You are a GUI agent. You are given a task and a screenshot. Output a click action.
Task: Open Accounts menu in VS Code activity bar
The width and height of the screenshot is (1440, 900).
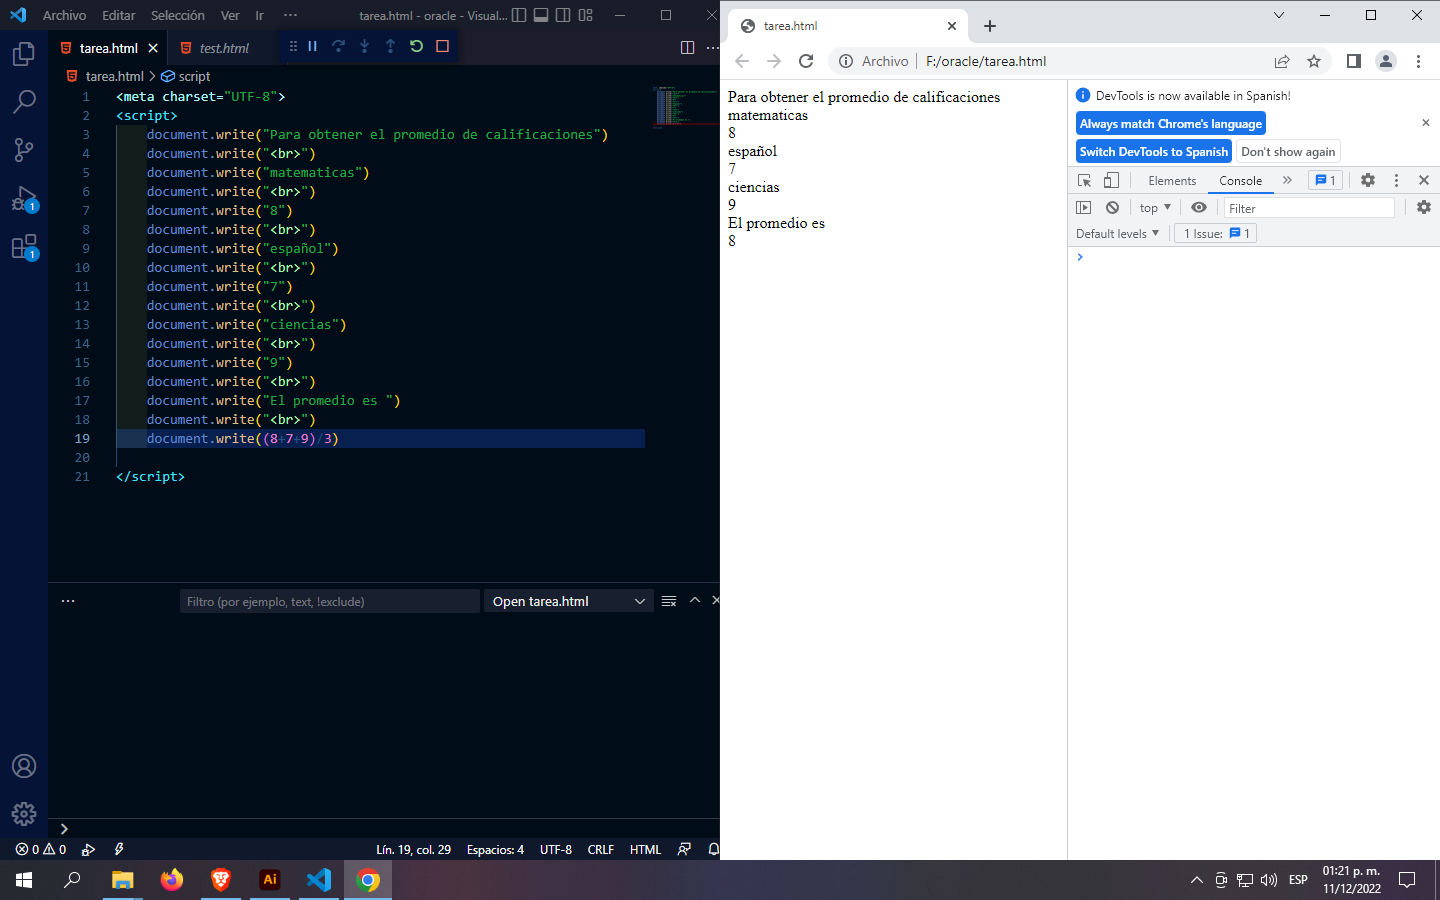[x=24, y=766]
